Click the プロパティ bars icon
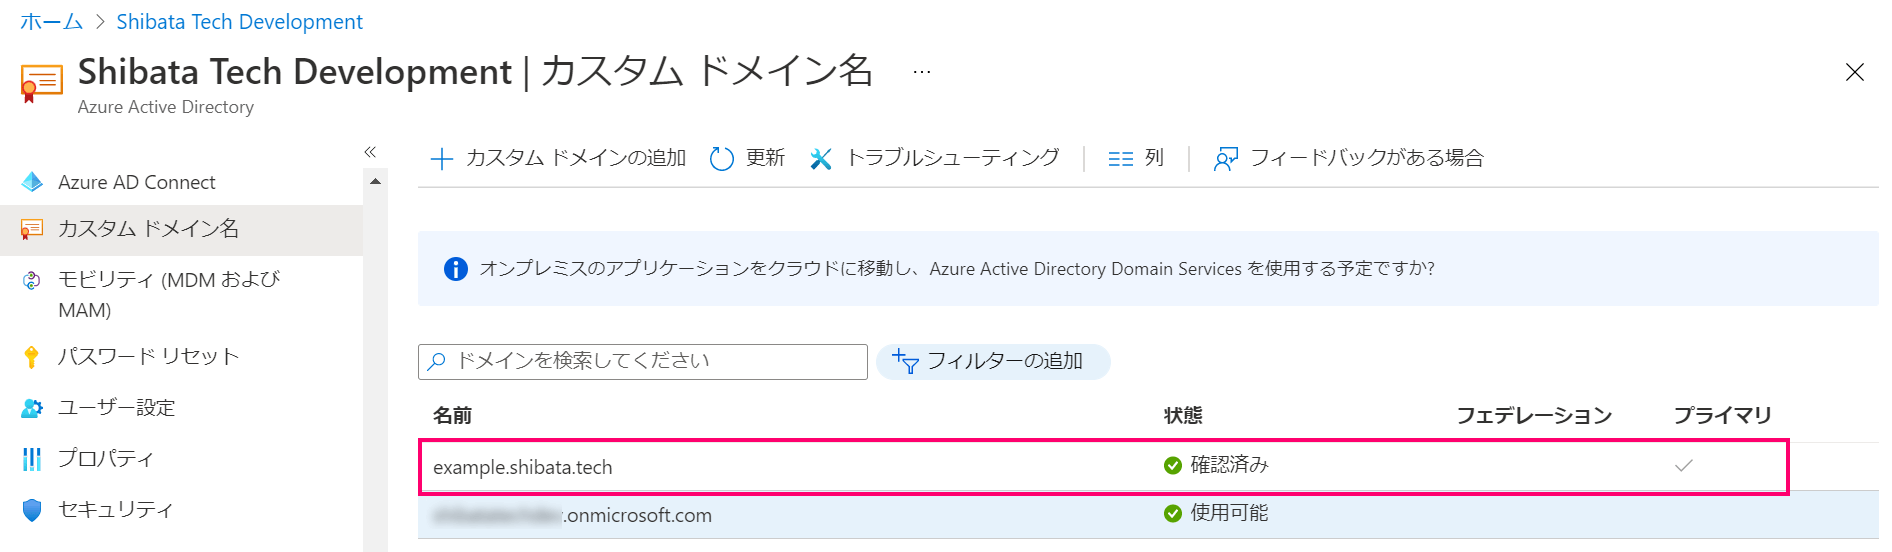Viewport: 1892px width, 552px height. point(32,459)
